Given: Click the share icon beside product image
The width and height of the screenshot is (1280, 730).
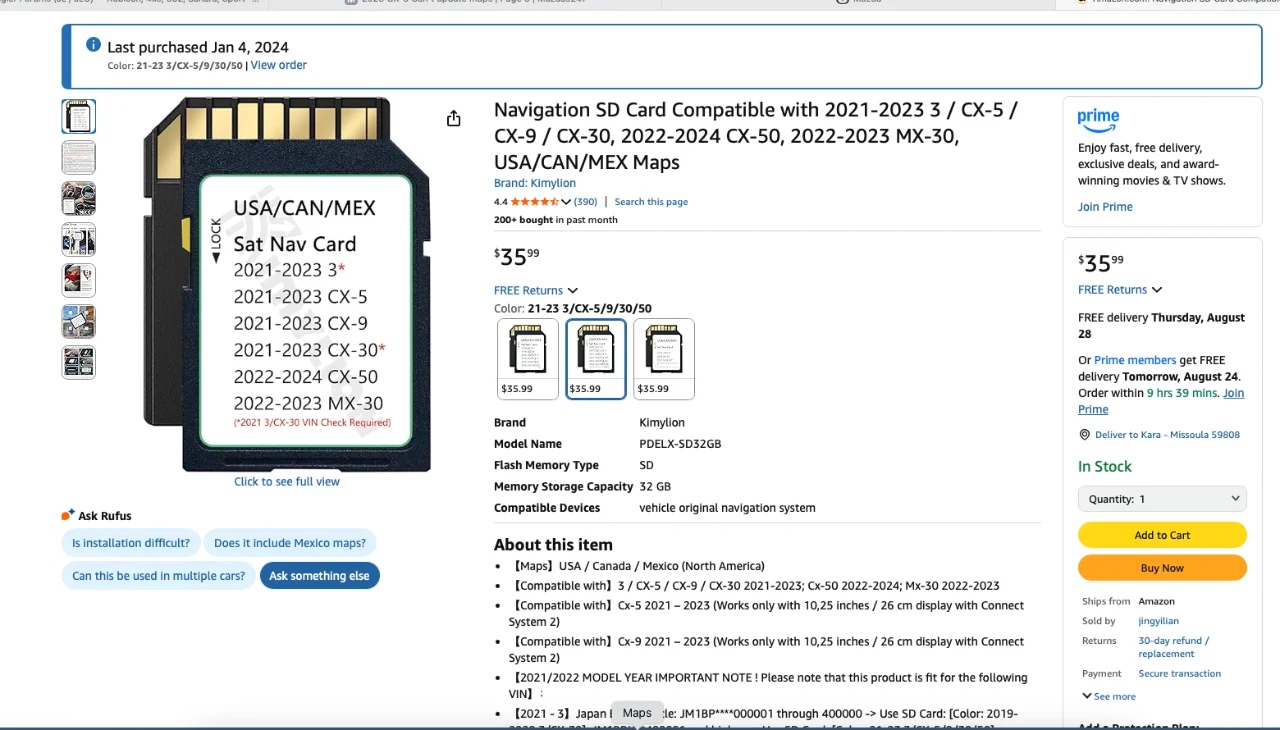Looking at the screenshot, I should [x=453, y=119].
